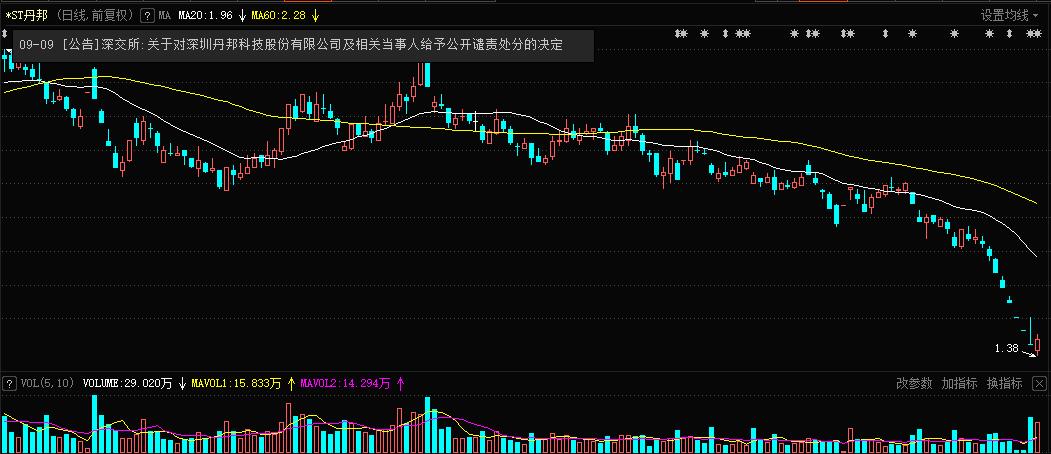Click the MA20:1.96 value

[205, 15]
